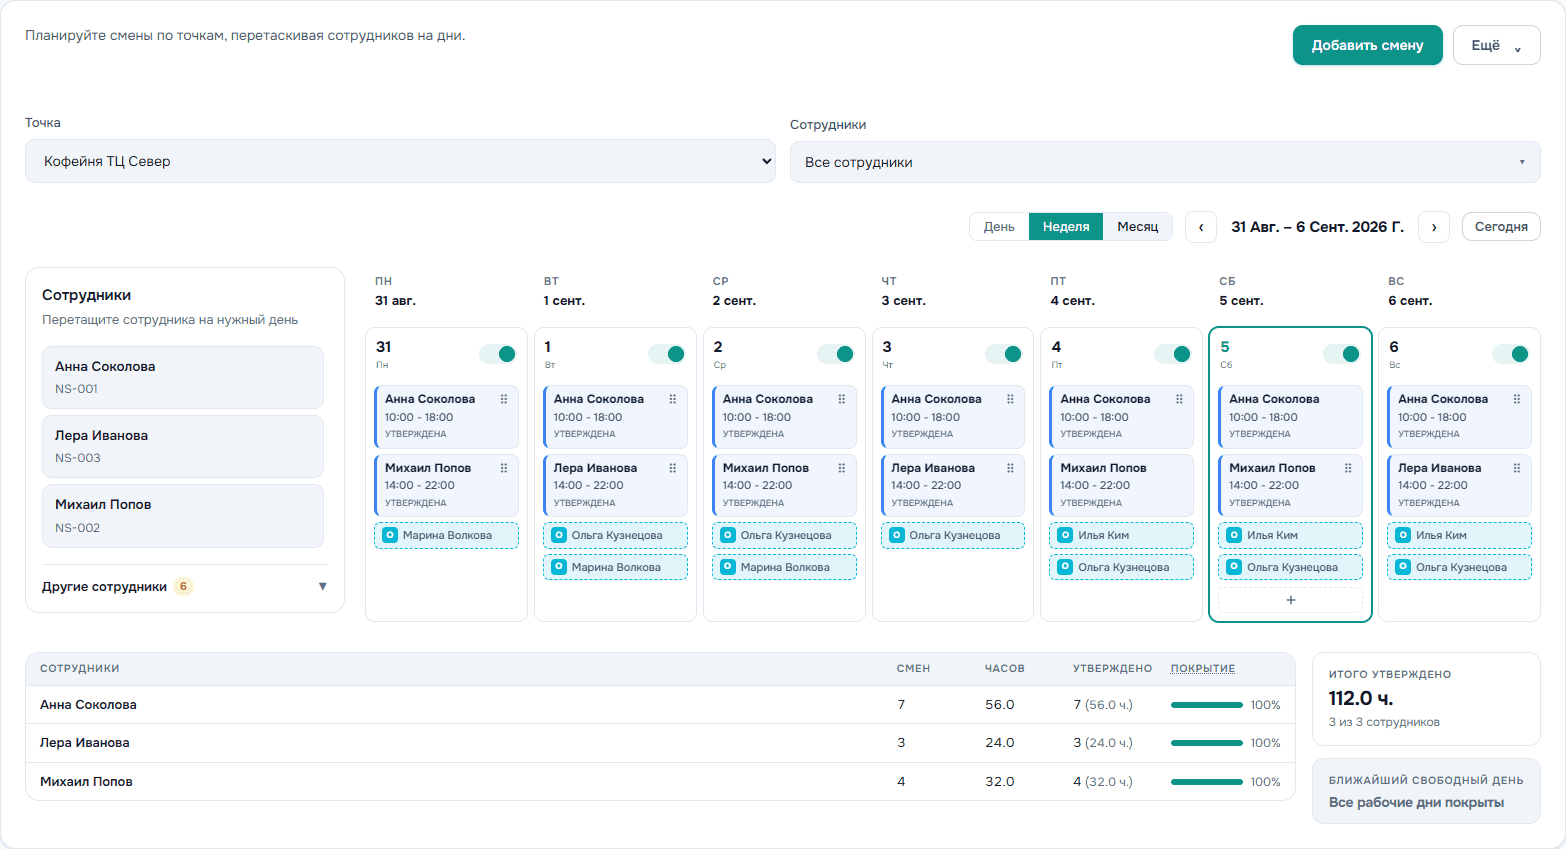Click drag handle on Mikhail Popov's Saturday shift
Viewport: 1566px width, 849px height.
click(1348, 468)
